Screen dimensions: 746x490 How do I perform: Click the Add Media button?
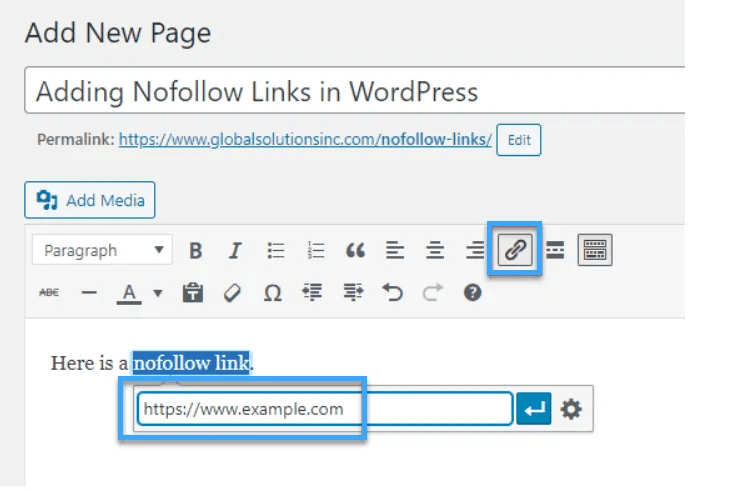[90, 200]
